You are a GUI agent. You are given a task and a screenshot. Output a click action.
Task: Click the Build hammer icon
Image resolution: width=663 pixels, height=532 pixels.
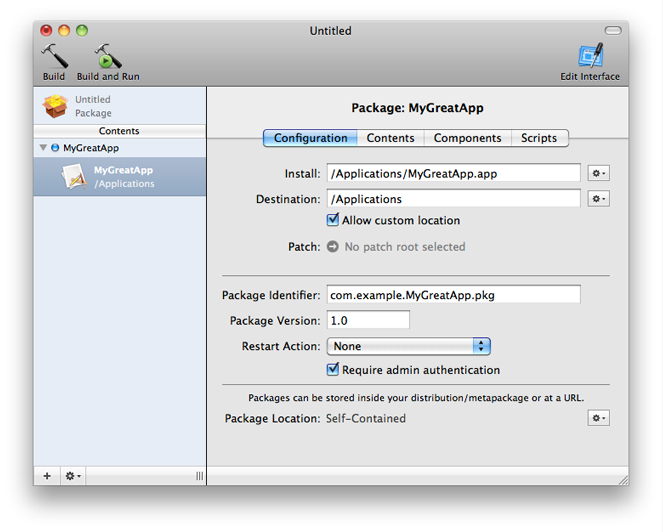[x=54, y=56]
